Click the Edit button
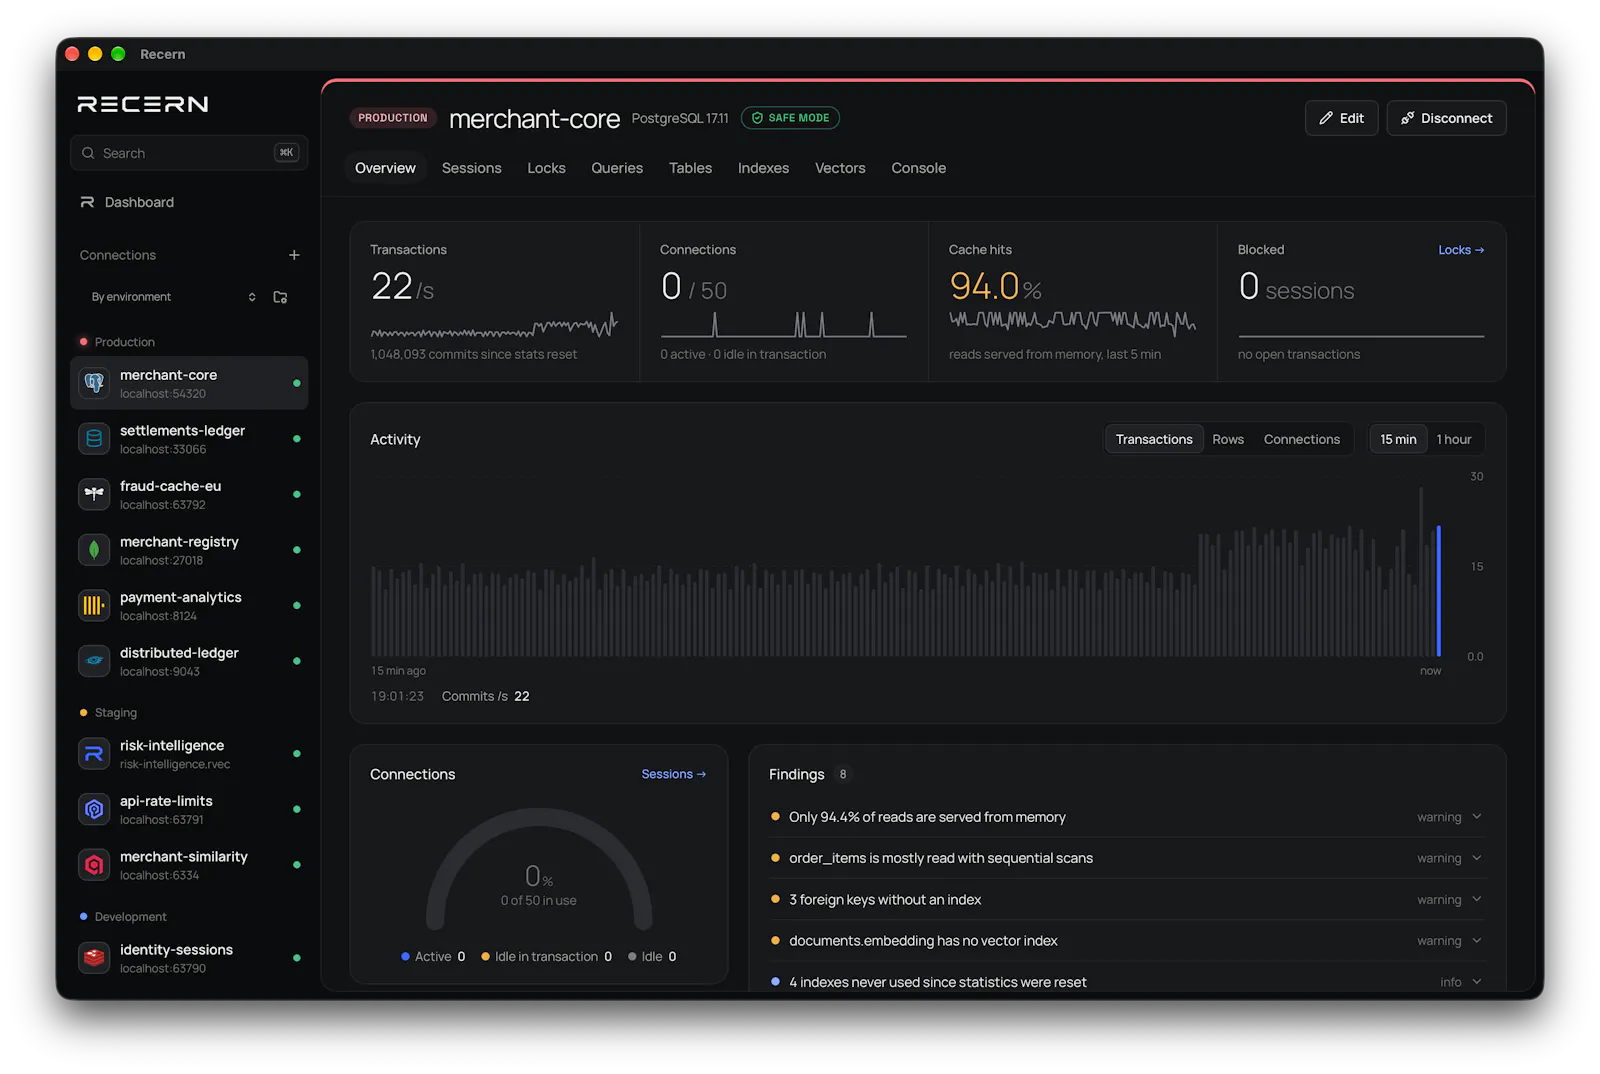1600x1074 pixels. [x=1341, y=118]
